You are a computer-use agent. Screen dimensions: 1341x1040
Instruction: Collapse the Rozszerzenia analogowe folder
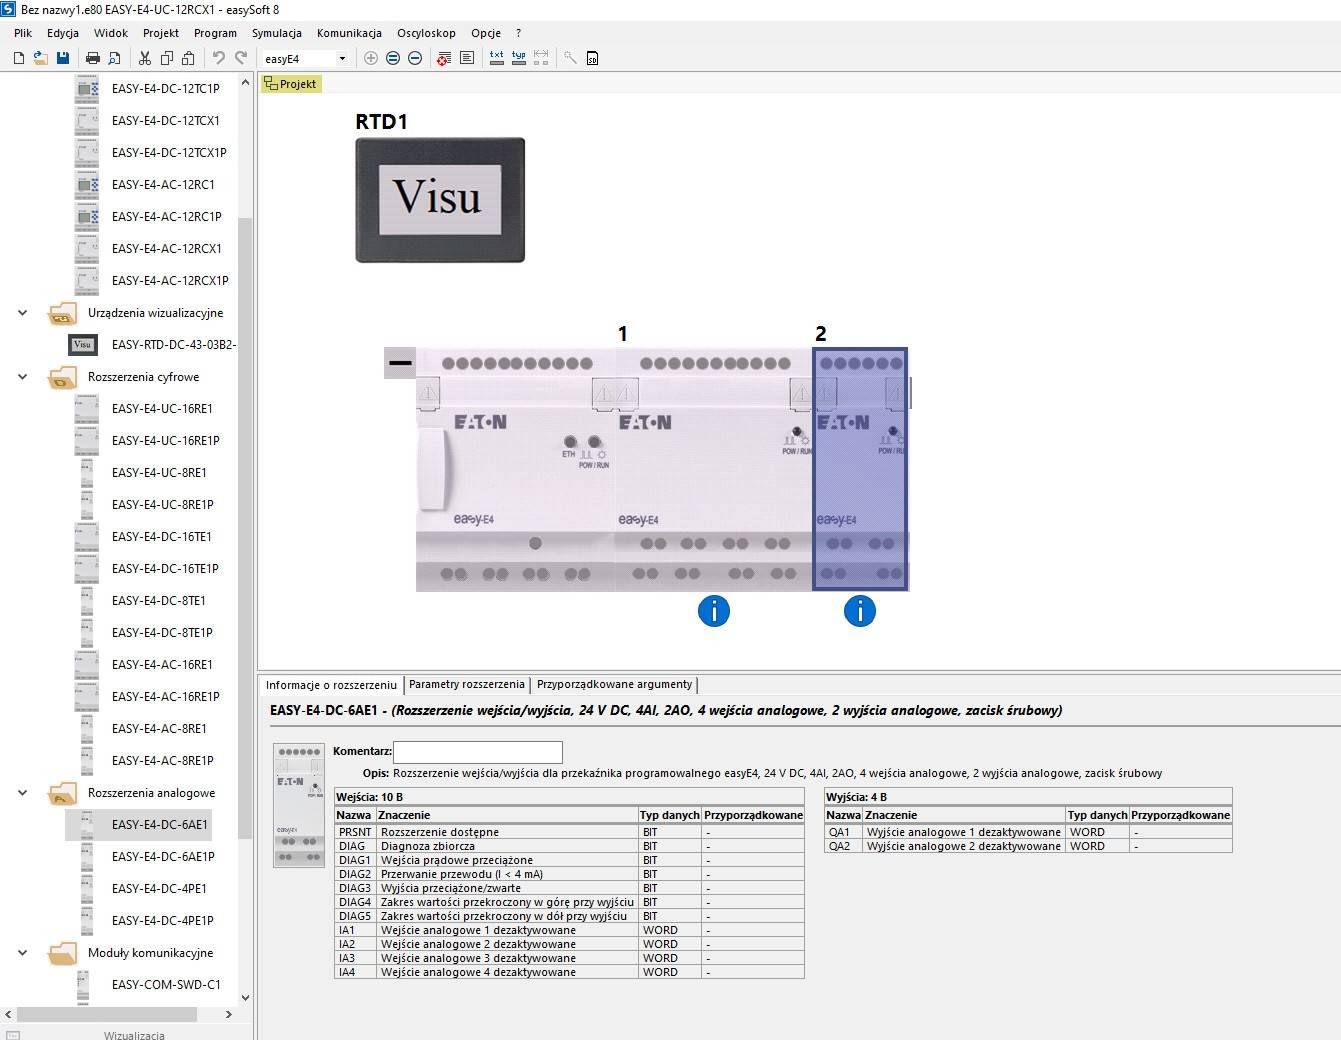click(22, 793)
